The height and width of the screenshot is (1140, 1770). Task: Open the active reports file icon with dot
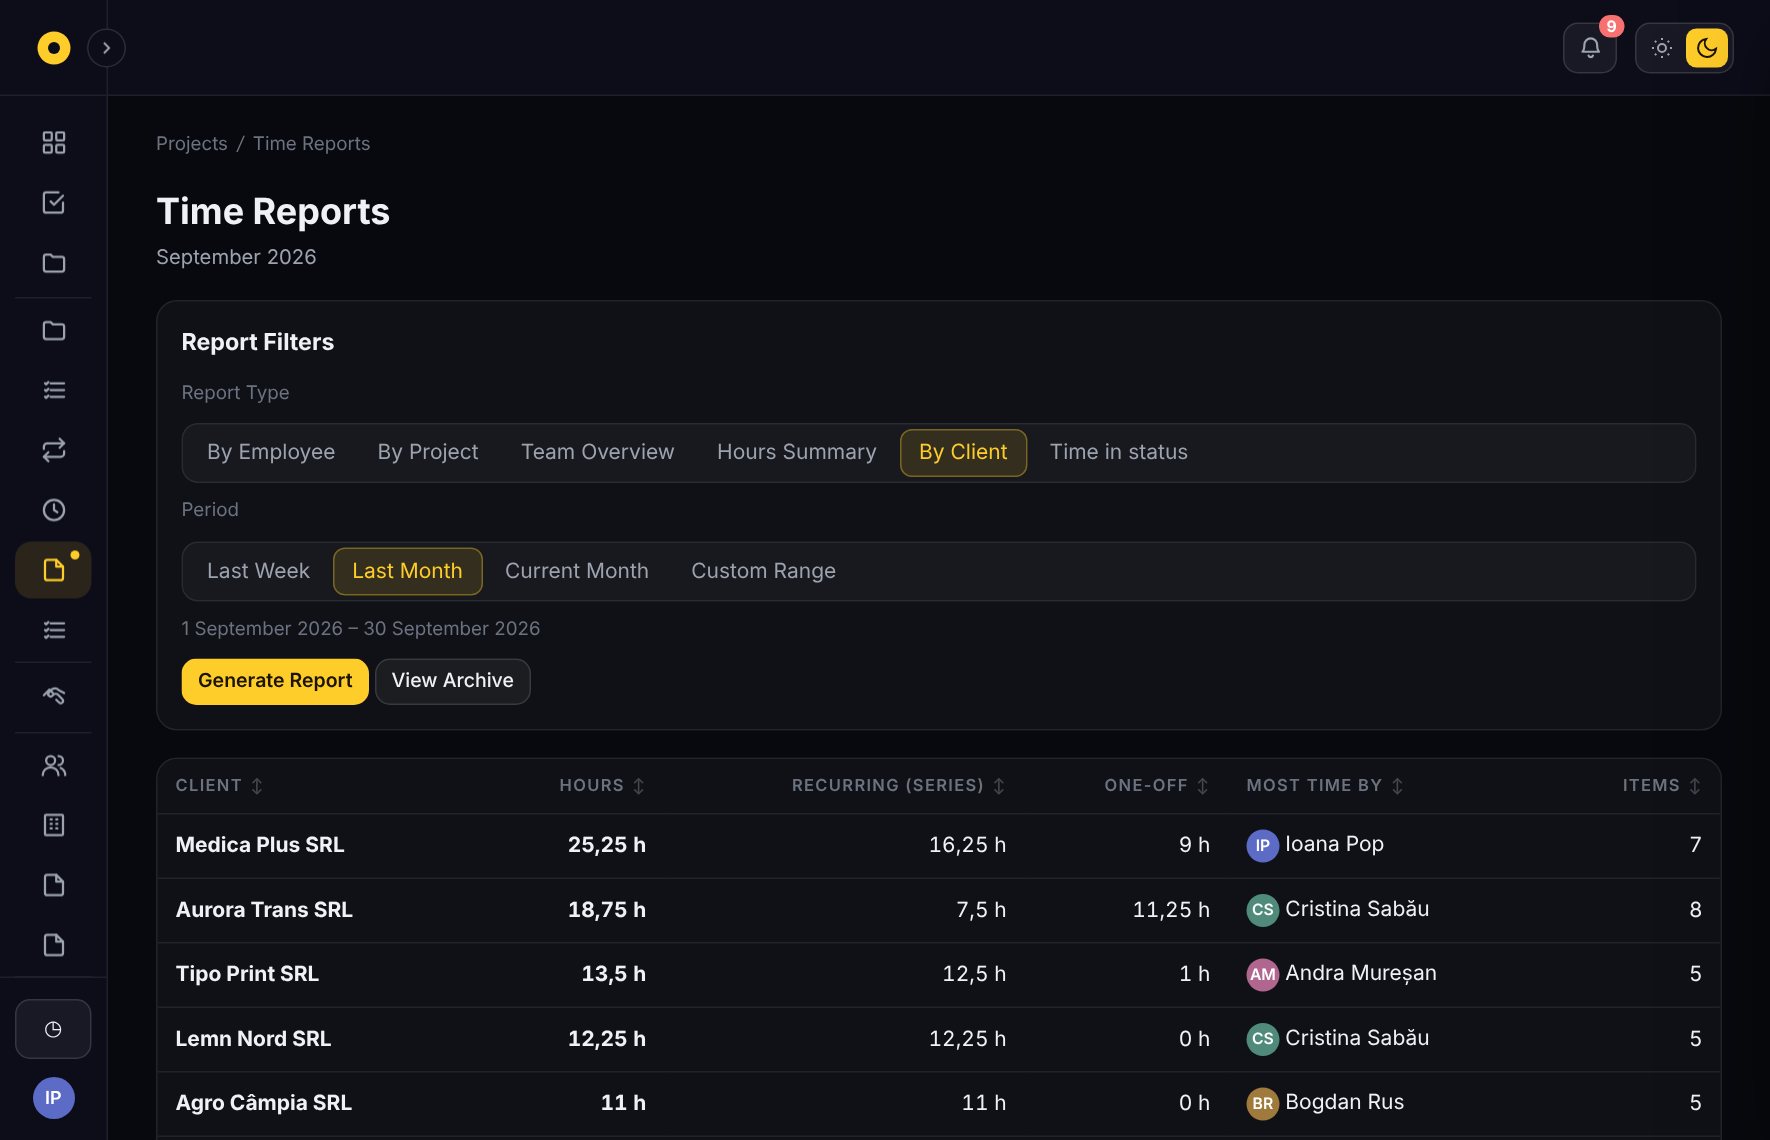[54, 570]
